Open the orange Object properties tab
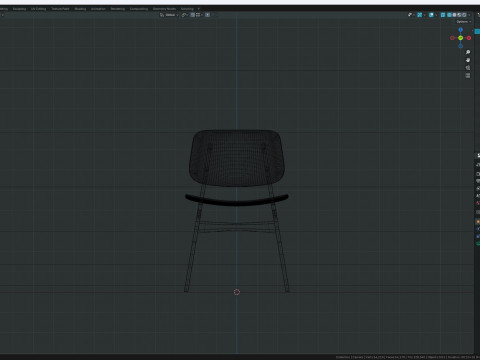This screenshot has height=360, width=480. (478, 222)
